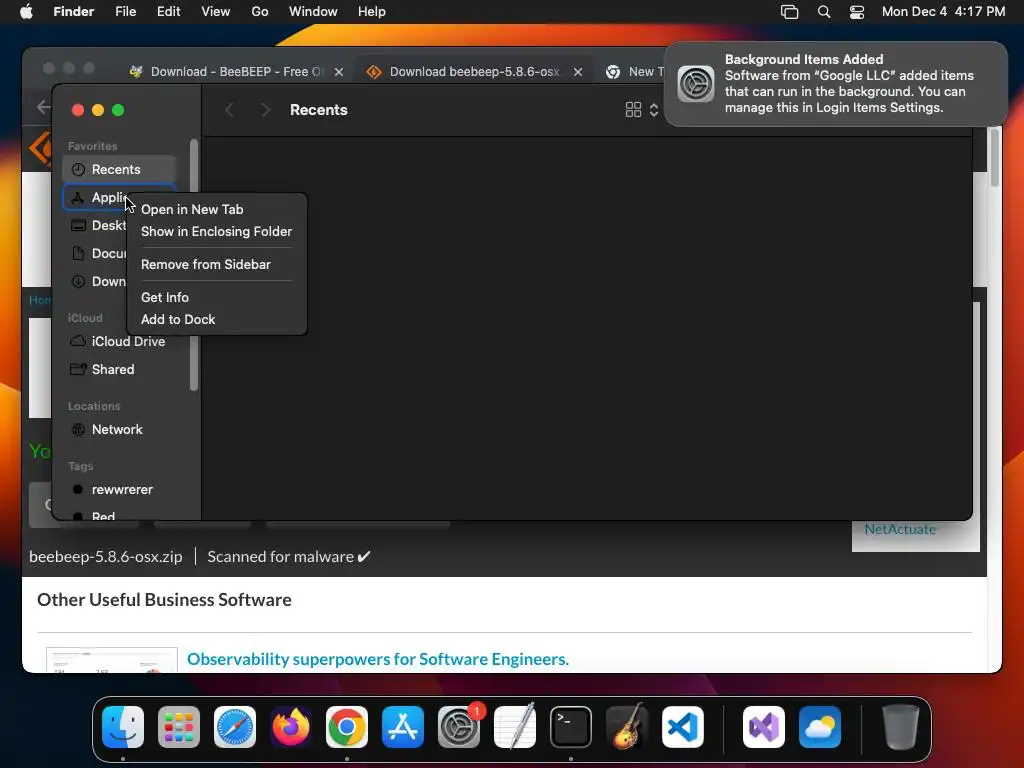The height and width of the screenshot is (768, 1024).
Task: Open iCloud Drive in the sidebar
Action: [120, 342]
